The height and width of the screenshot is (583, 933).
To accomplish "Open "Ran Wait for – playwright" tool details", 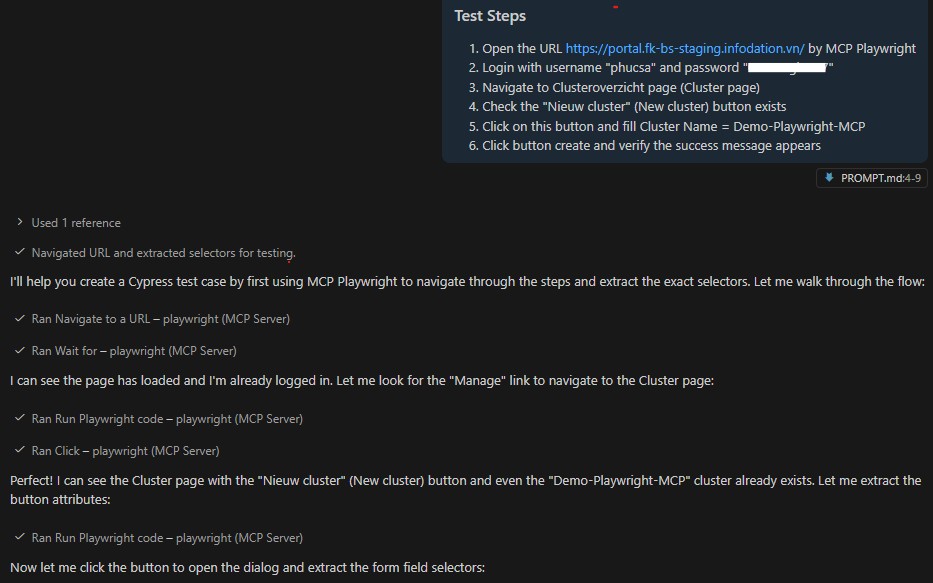I will 134,351.
